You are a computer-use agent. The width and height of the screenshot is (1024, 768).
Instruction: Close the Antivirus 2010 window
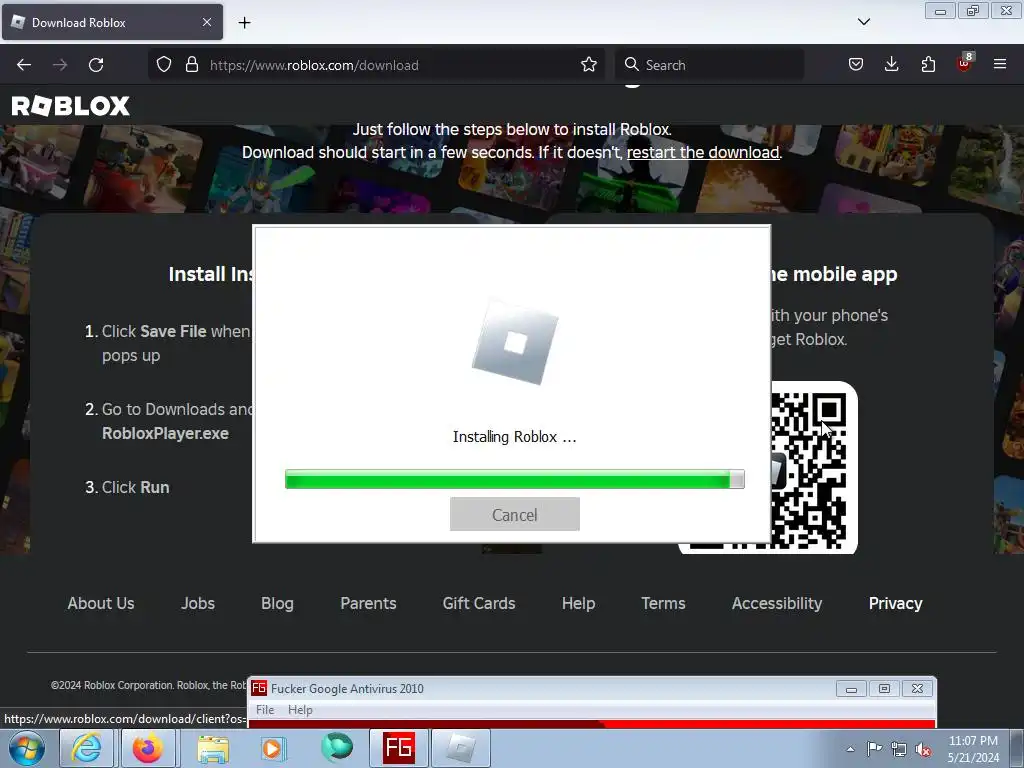pyautogui.click(x=918, y=689)
